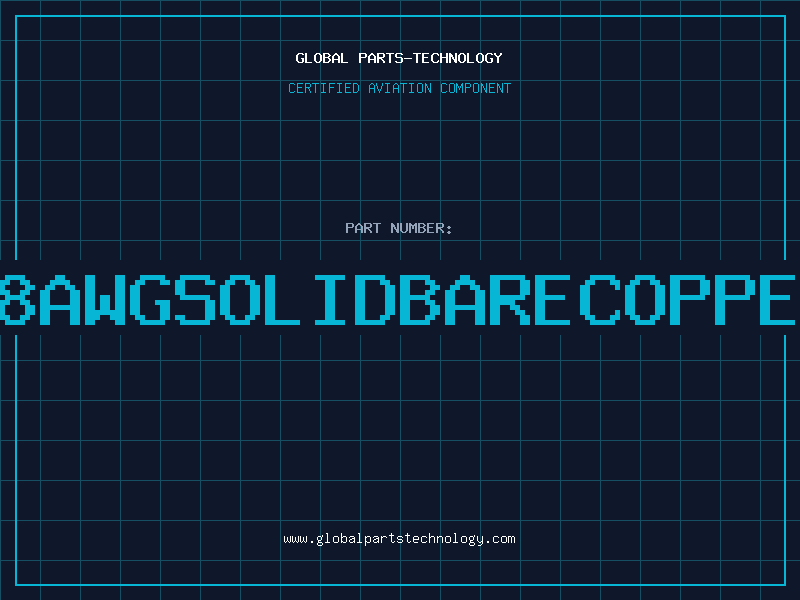Click the word PART in the label

[x=363, y=228]
